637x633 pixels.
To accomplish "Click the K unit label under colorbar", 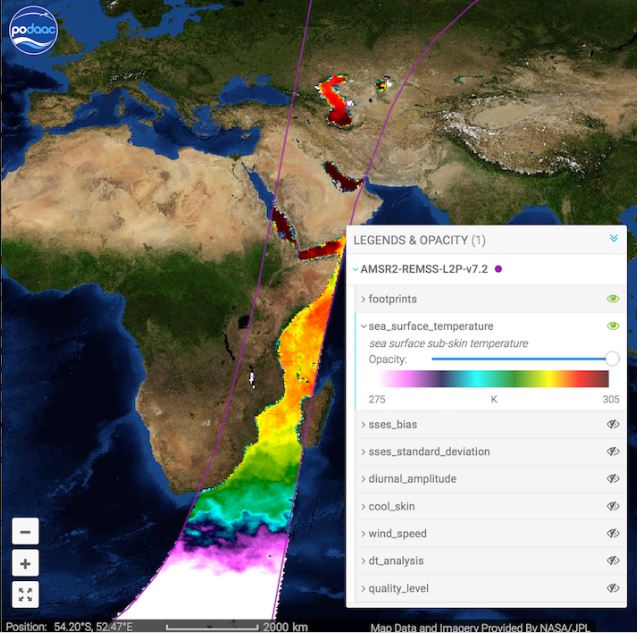I will click(494, 399).
